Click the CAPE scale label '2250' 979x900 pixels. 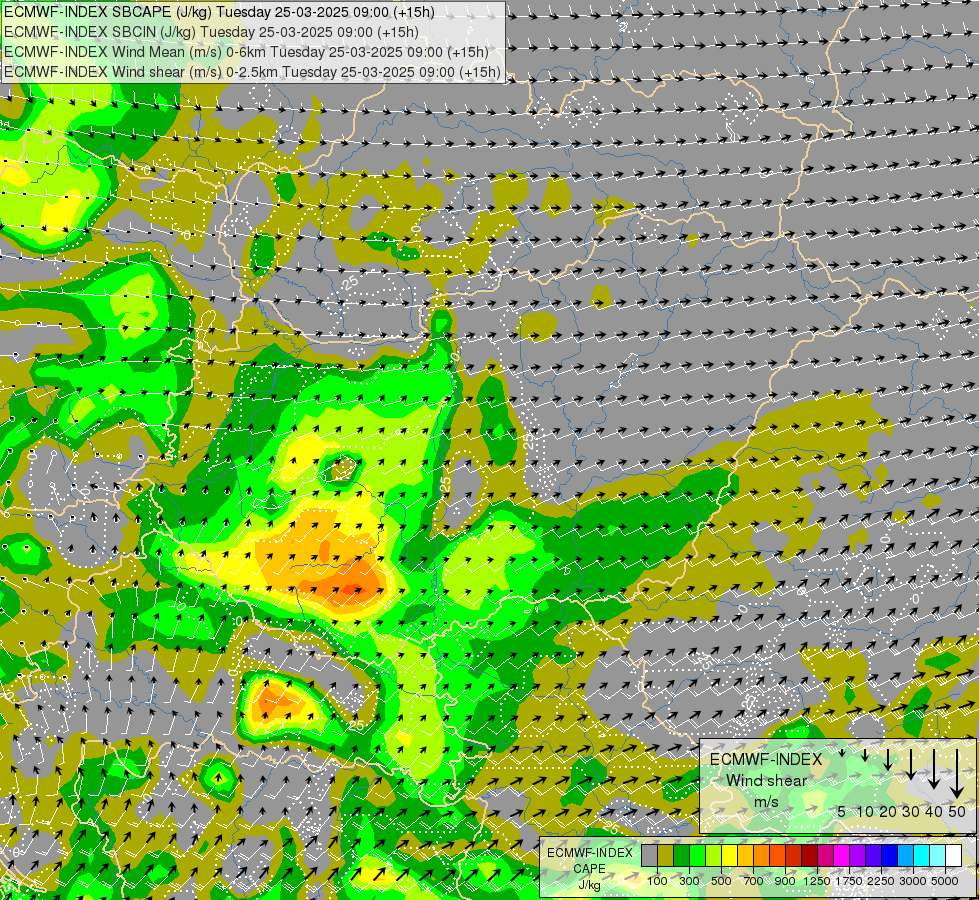tap(881, 881)
